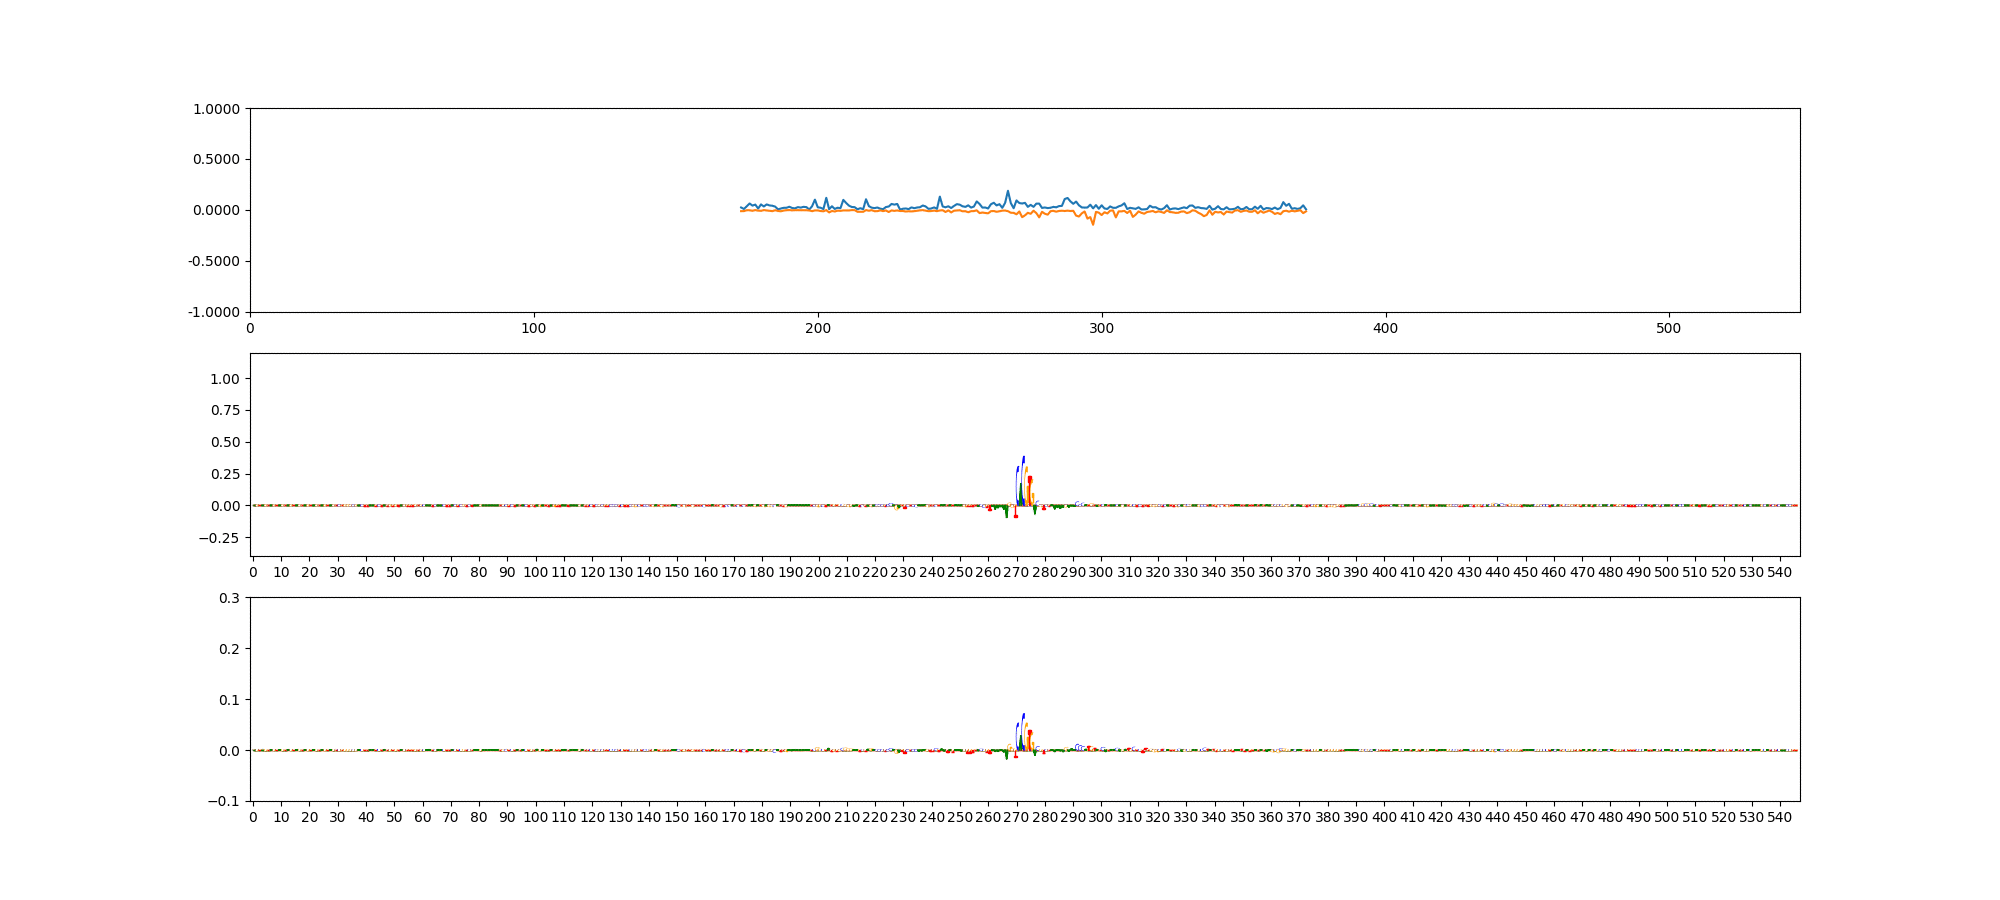Click x-axis label 100 in the top plot
2000x900 pixels.
534,328
